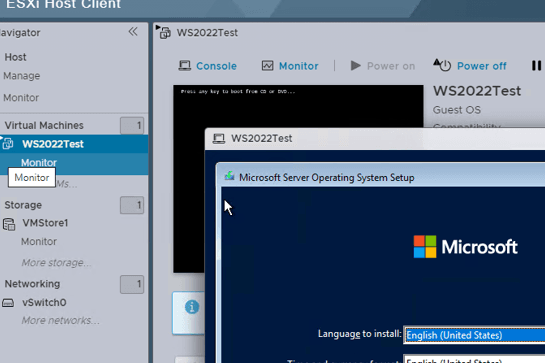The width and height of the screenshot is (545, 363).
Task: Click the Networking count badge
Action: pyautogui.click(x=132, y=284)
